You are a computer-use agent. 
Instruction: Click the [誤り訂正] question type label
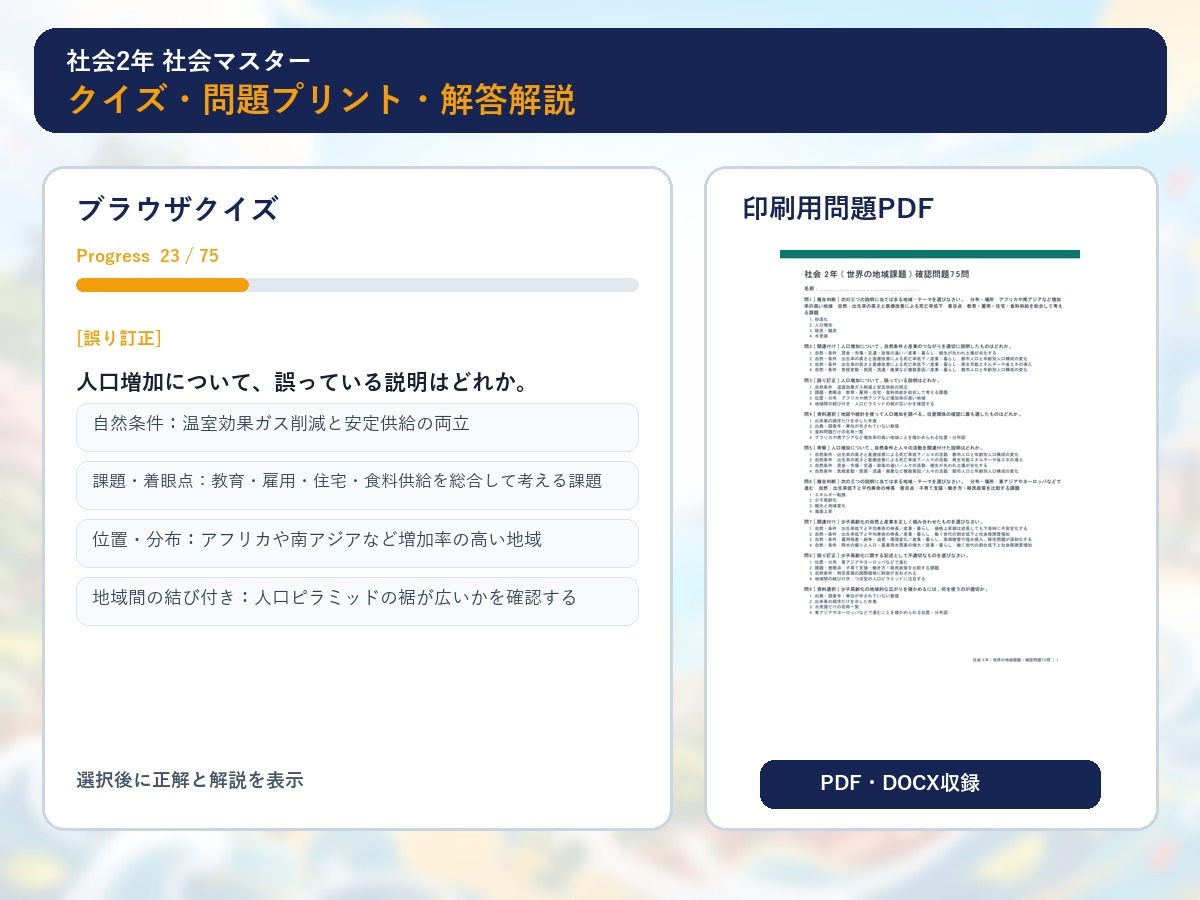pos(119,338)
